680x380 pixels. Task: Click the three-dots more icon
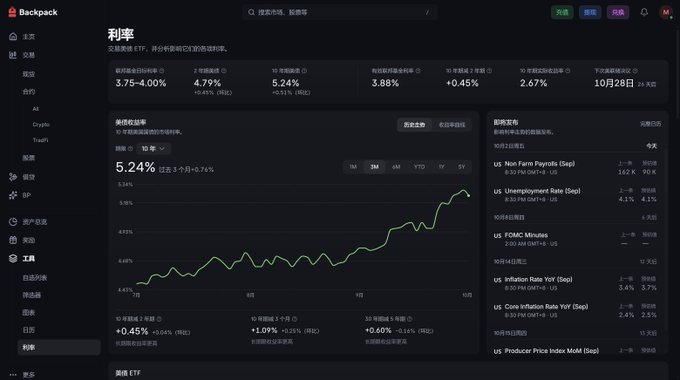click(x=13, y=375)
